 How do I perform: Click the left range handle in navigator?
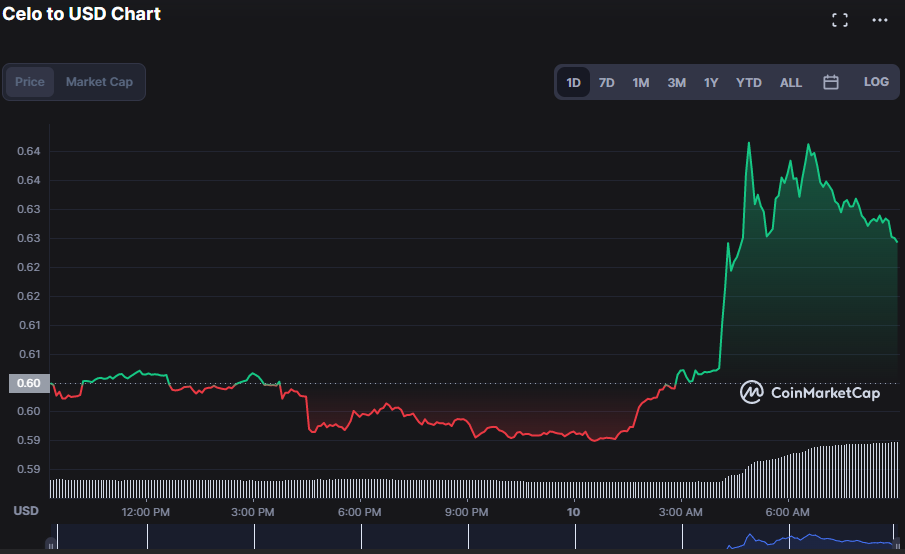point(51,545)
